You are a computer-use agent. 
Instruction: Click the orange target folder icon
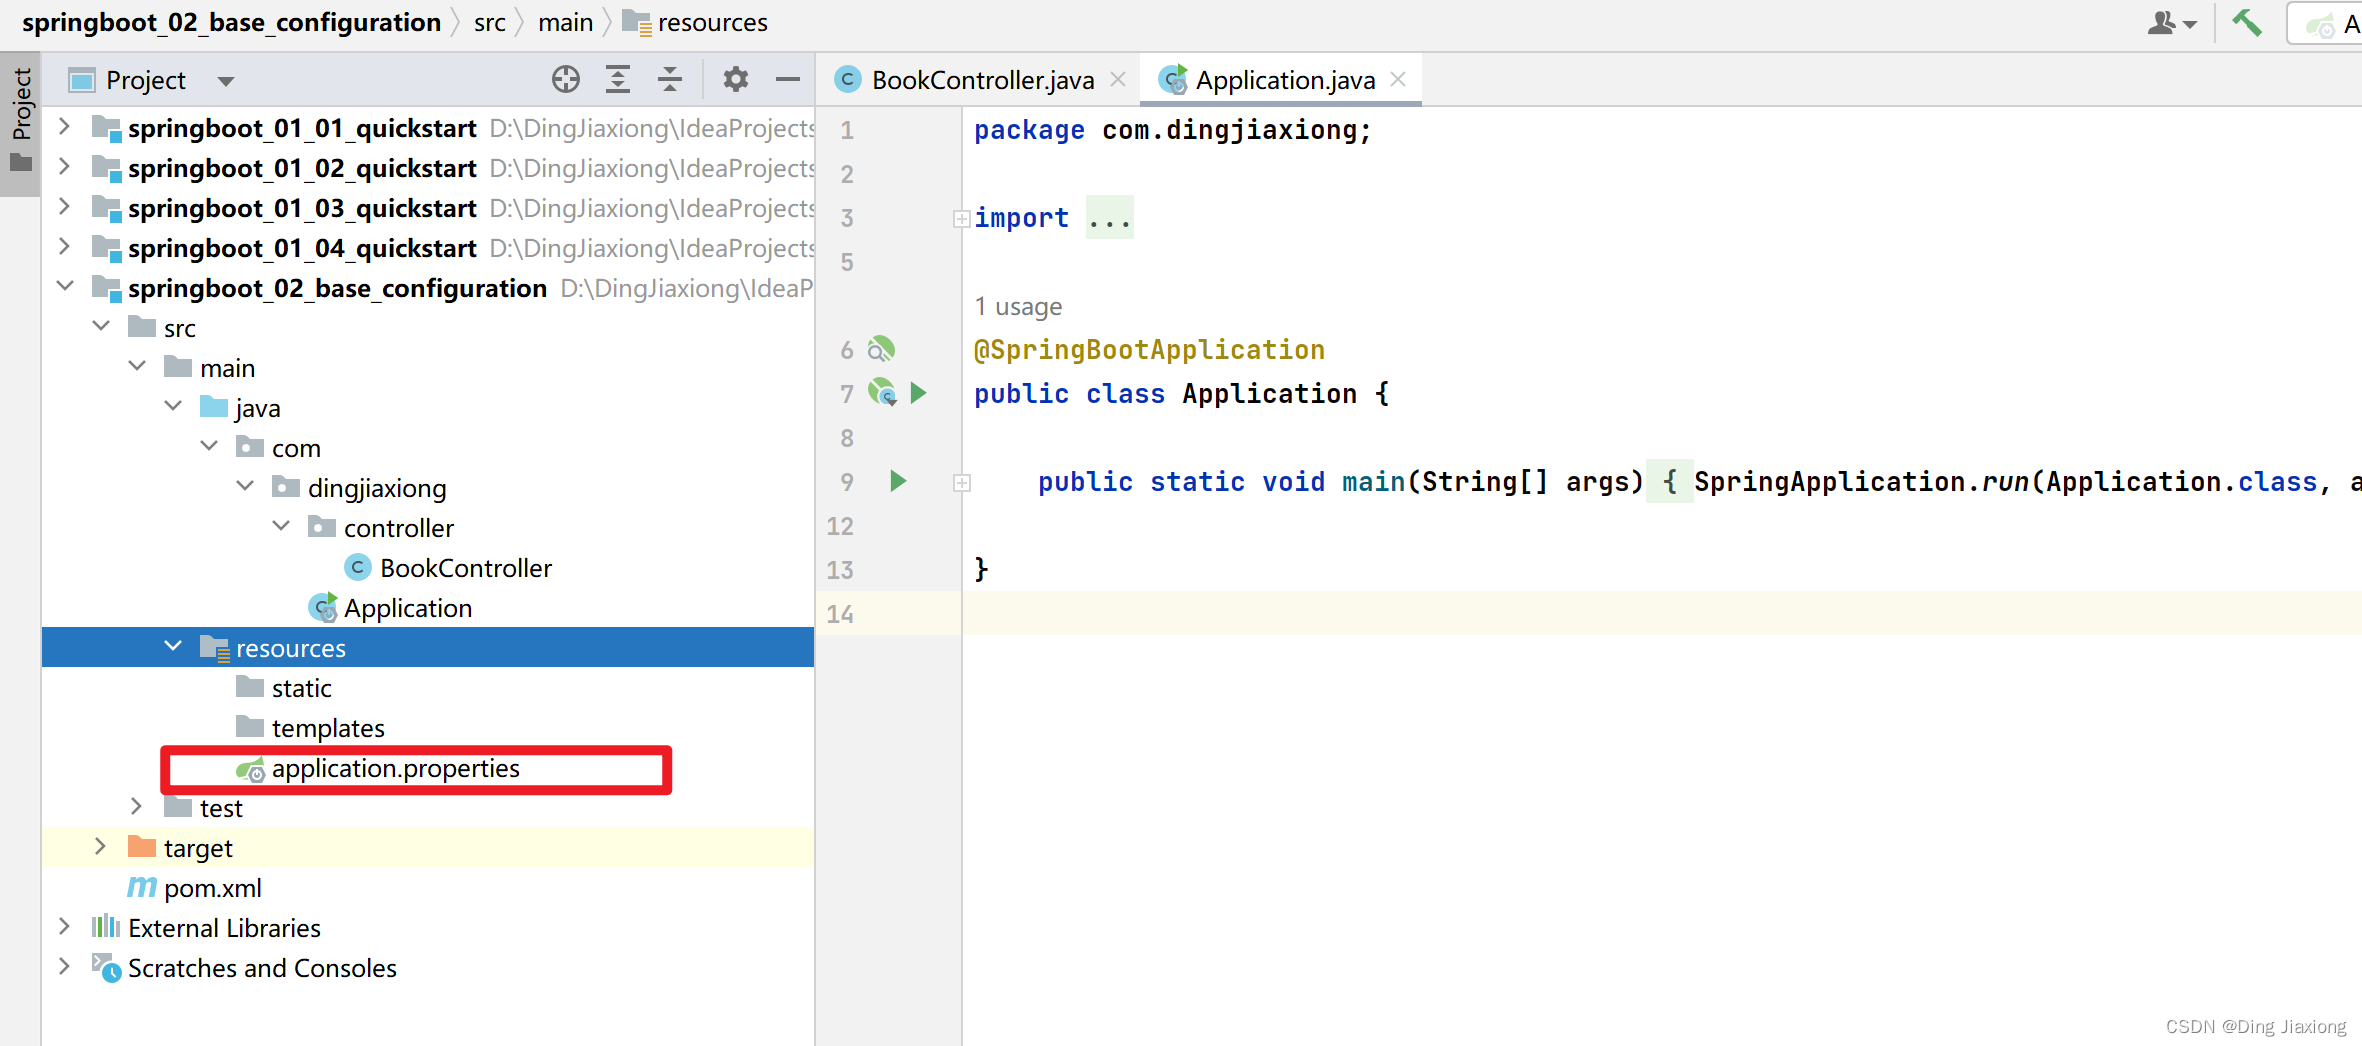(142, 847)
